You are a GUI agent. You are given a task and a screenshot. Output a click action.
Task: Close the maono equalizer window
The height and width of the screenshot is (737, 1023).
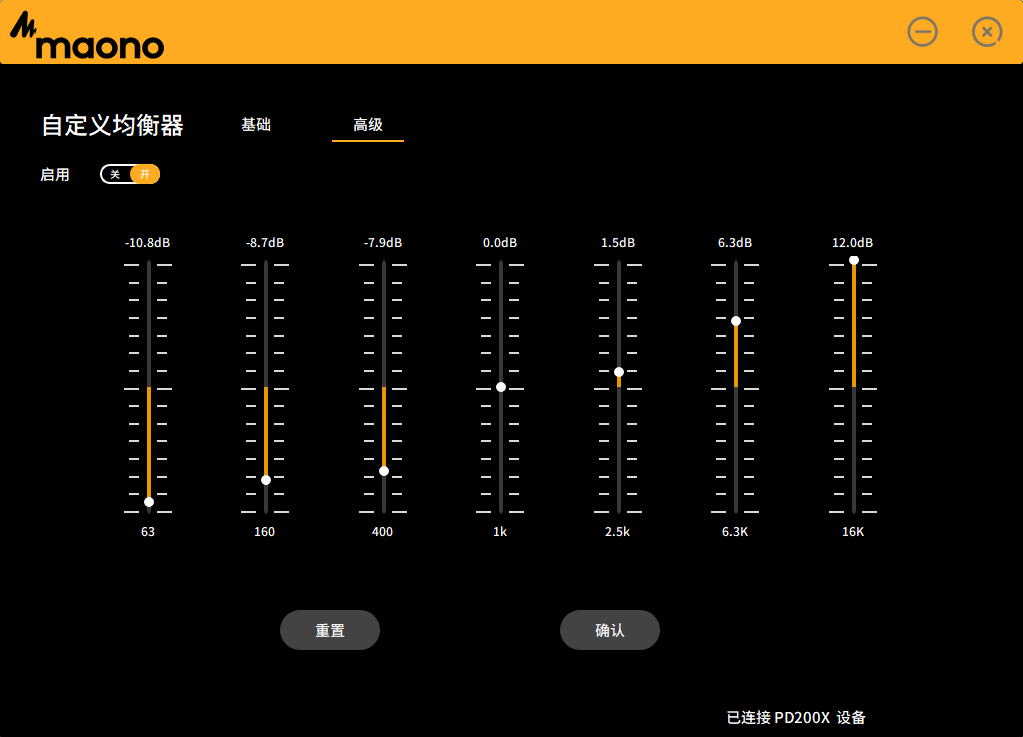pos(987,32)
